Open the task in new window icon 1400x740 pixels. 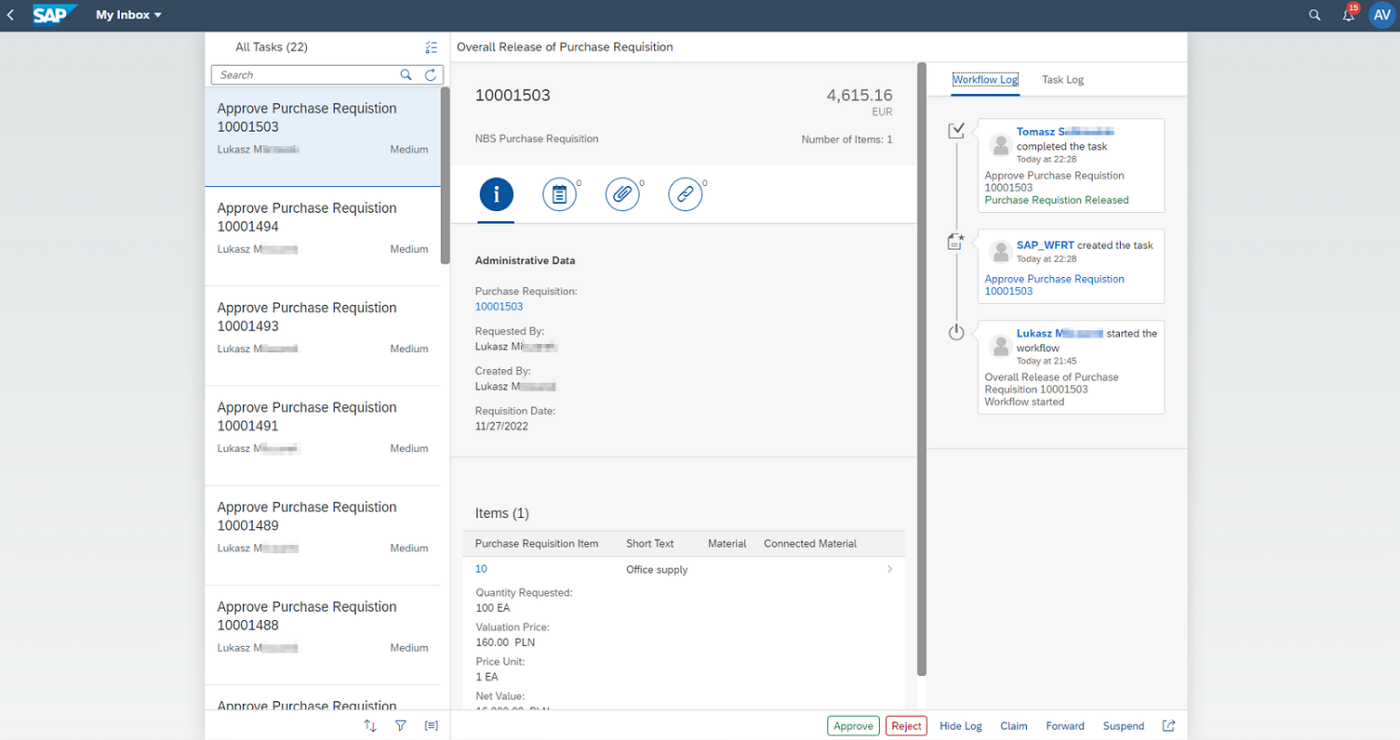[1168, 726]
